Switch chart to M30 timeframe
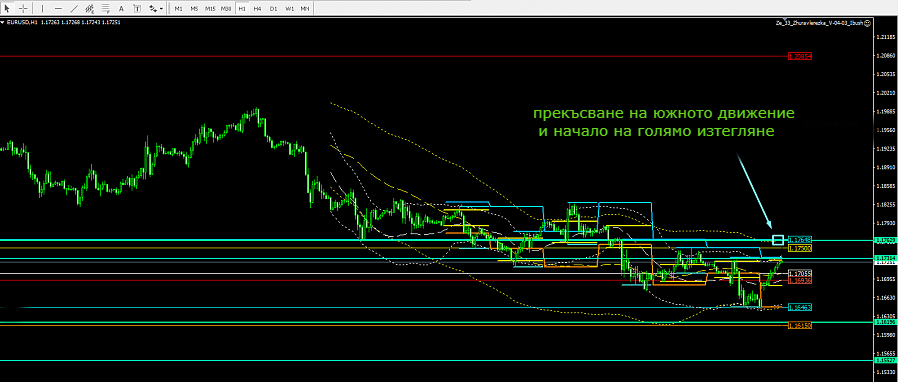Image resolution: width=898 pixels, height=382 pixels. tap(226, 9)
